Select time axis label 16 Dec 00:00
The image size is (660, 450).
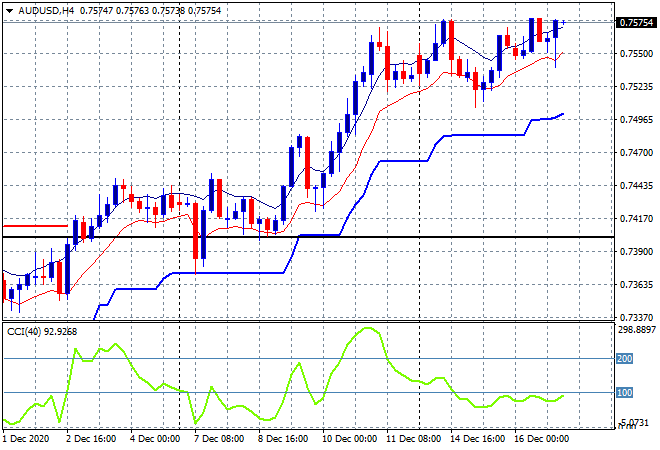[541, 439]
